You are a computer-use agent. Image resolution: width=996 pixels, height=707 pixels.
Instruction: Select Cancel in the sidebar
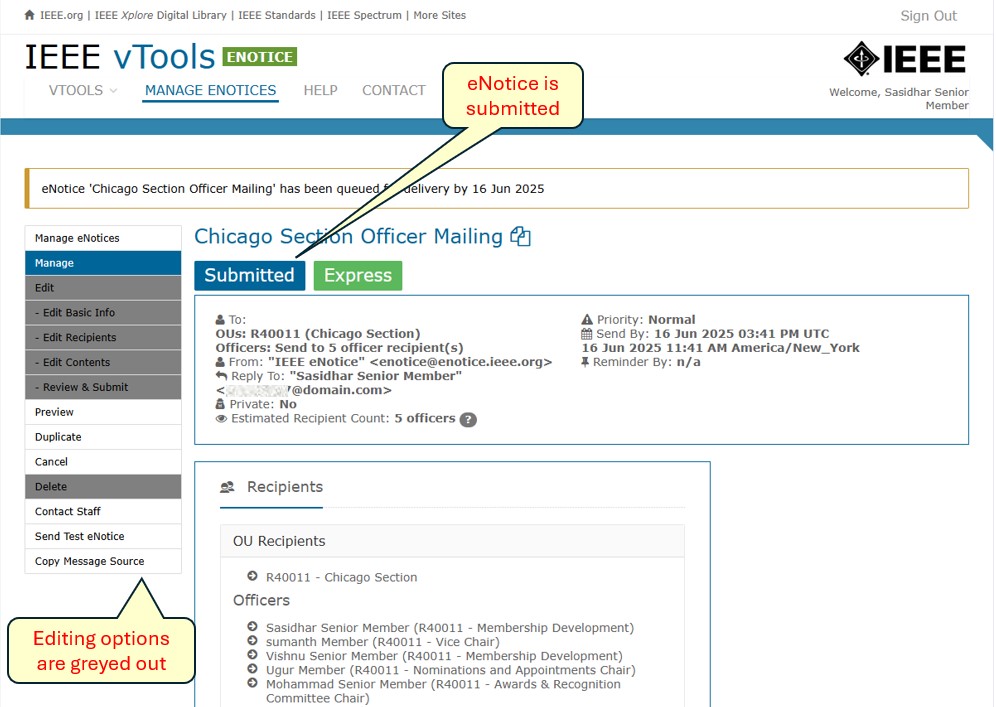click(103, 462)
